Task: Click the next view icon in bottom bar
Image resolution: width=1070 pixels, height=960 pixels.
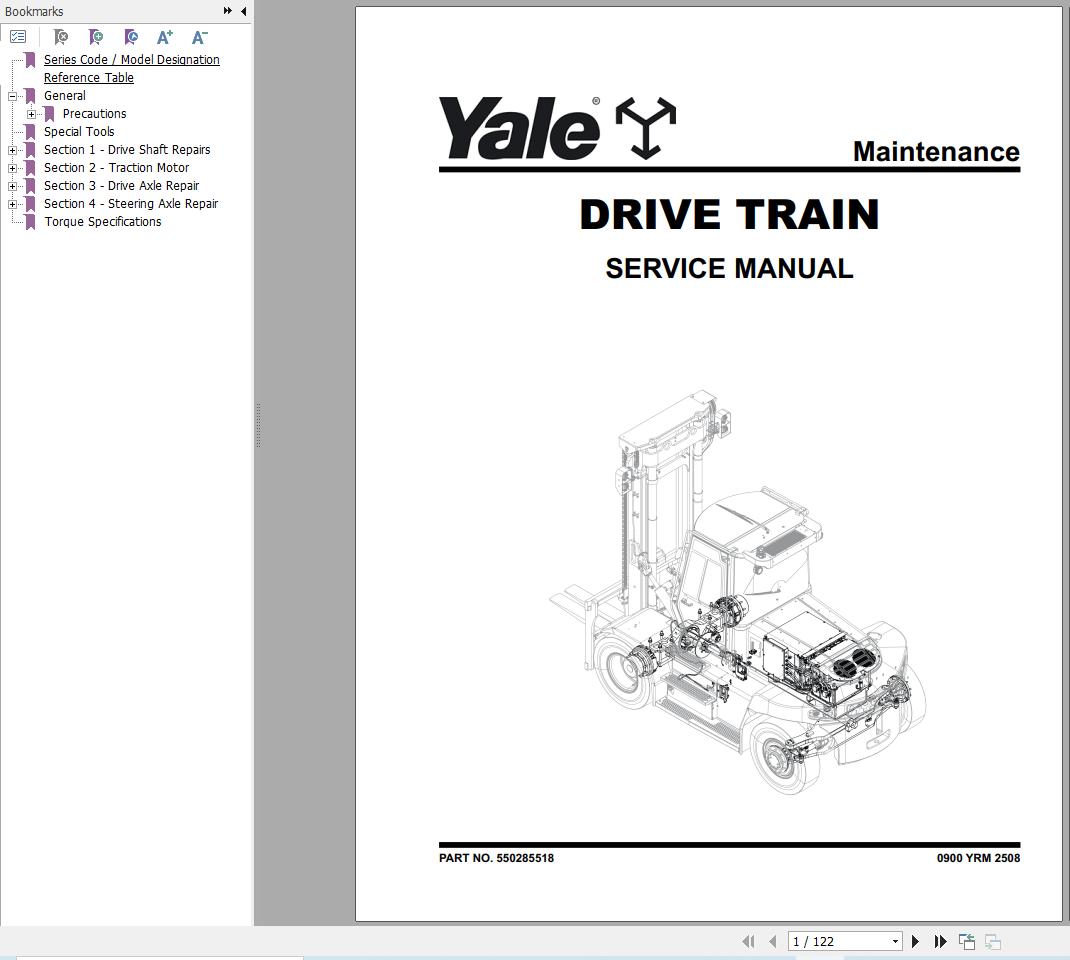Action: (x=993, y=942)
